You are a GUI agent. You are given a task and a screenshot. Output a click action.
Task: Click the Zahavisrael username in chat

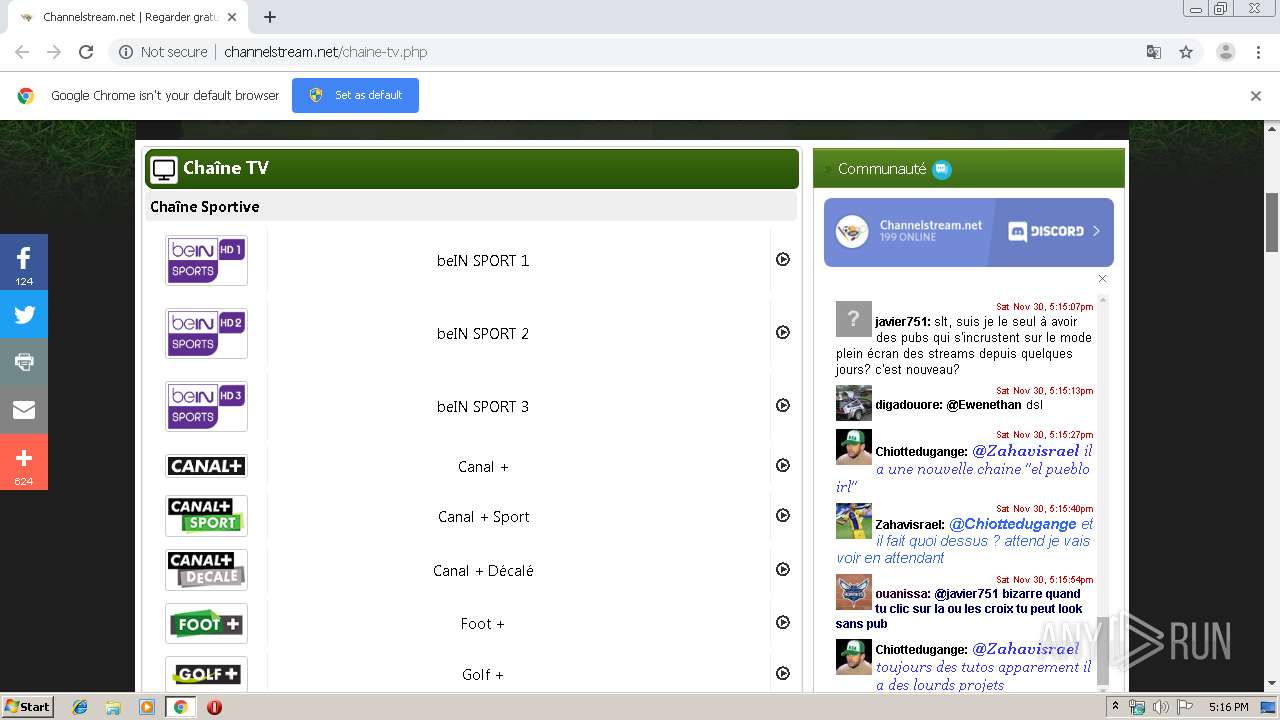[x=909, y=524]
